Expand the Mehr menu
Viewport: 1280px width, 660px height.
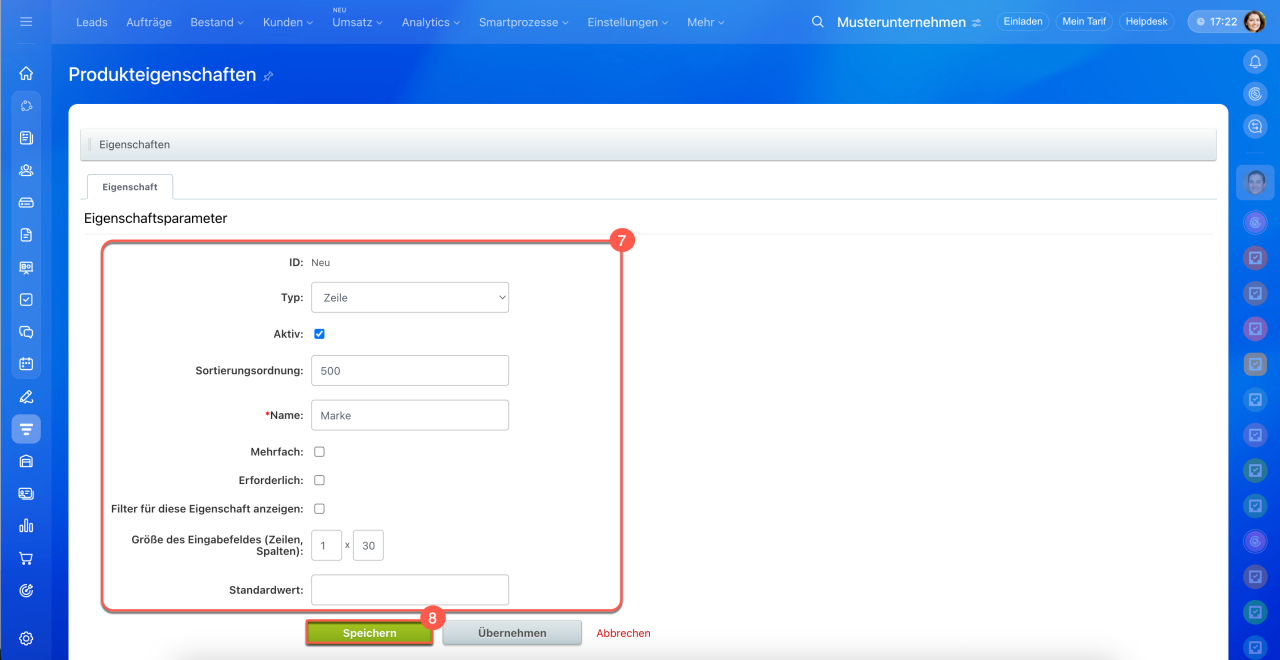click(706, 22)
